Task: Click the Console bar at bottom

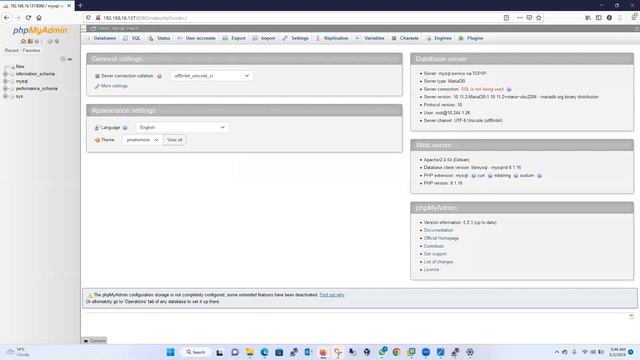Action: point(94,341)
